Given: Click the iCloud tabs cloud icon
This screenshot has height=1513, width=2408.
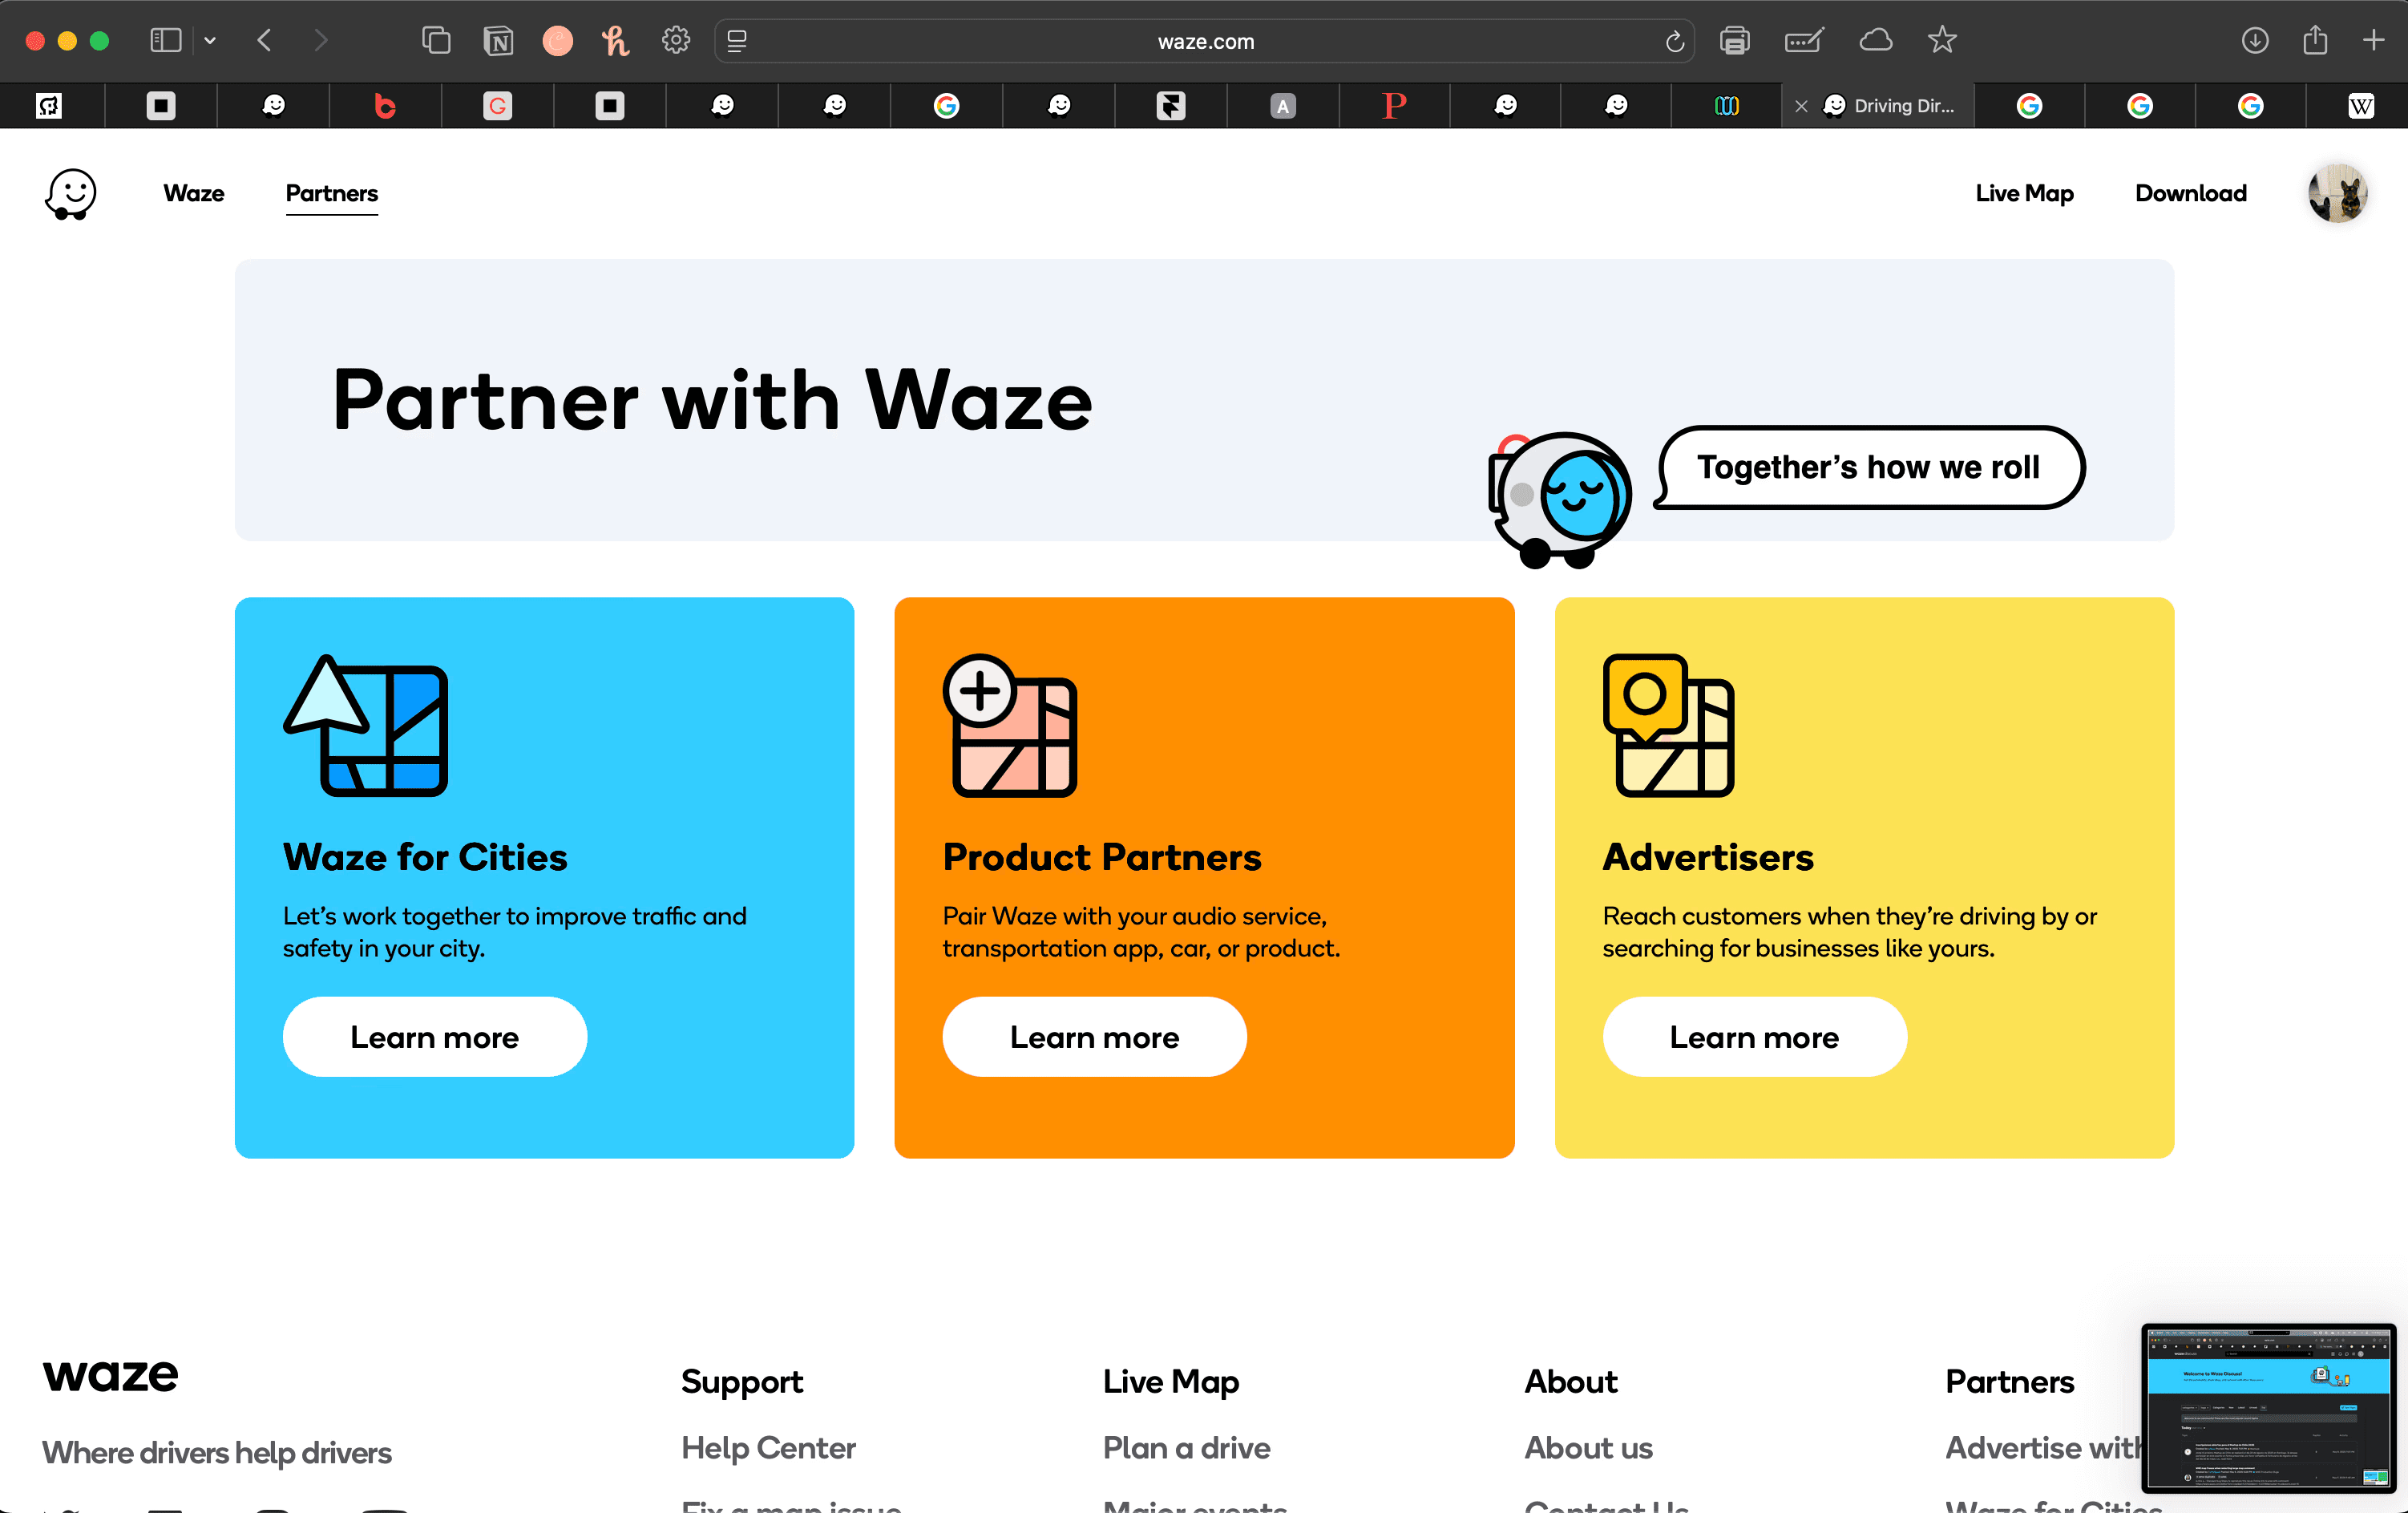Looking at the screenshot, I should click(x=1876, y=41).
